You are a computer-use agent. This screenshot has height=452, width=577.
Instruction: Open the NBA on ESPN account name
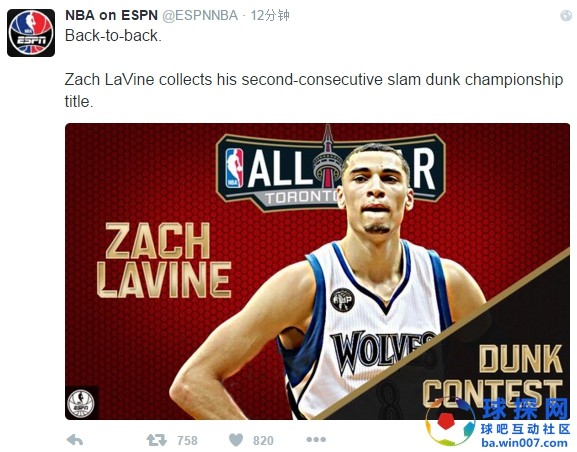(111, 15)
